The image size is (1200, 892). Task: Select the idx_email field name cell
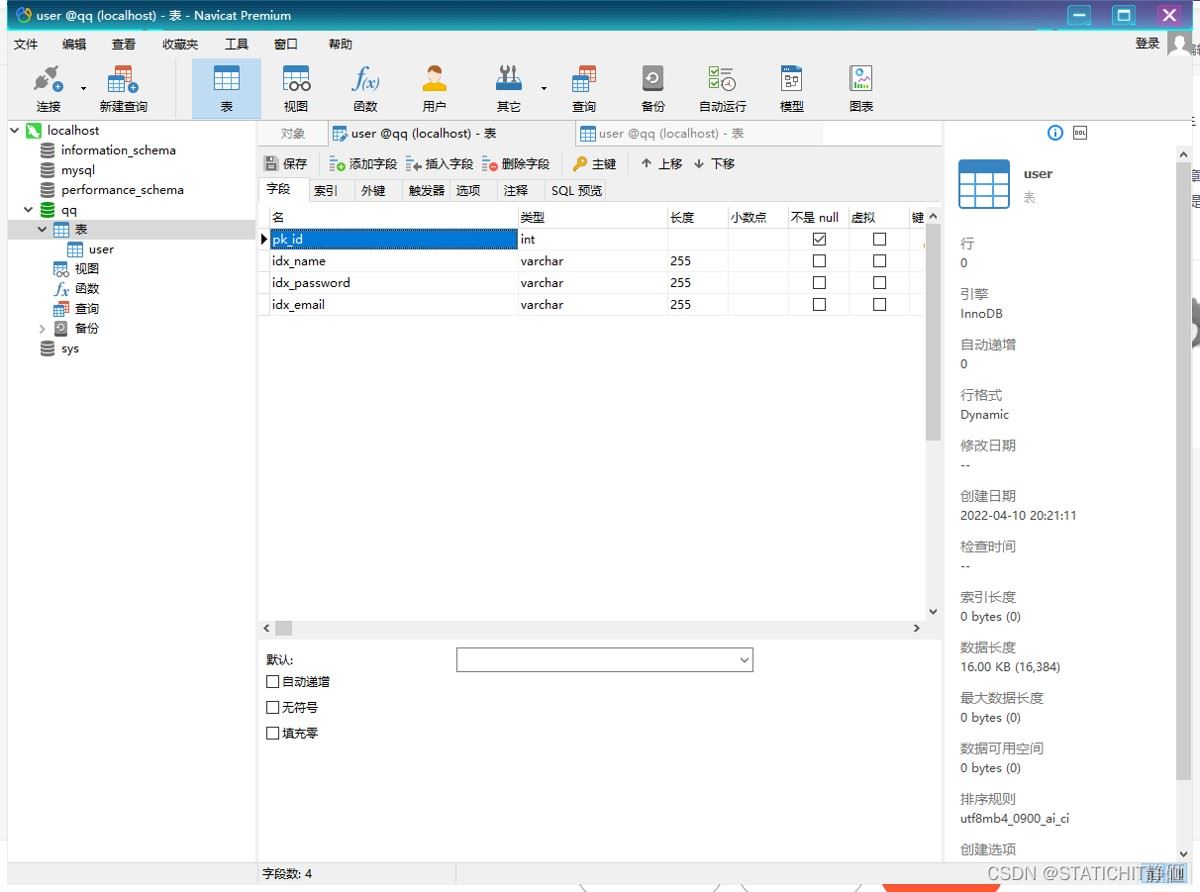tap(394, 305)
